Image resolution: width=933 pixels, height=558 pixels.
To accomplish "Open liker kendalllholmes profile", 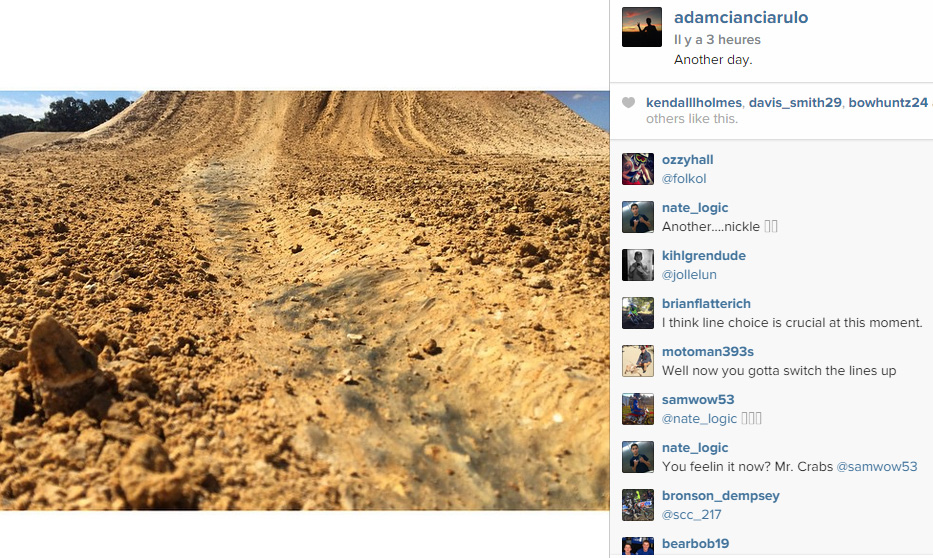I will pos(694,102).
